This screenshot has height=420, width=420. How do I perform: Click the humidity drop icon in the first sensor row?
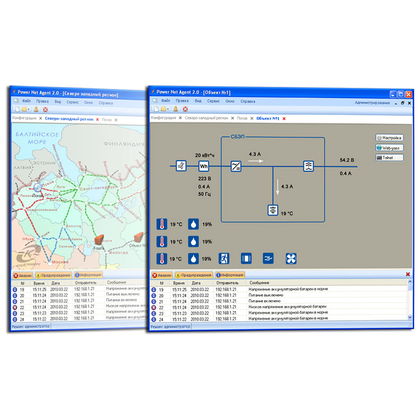pos(193,224)
